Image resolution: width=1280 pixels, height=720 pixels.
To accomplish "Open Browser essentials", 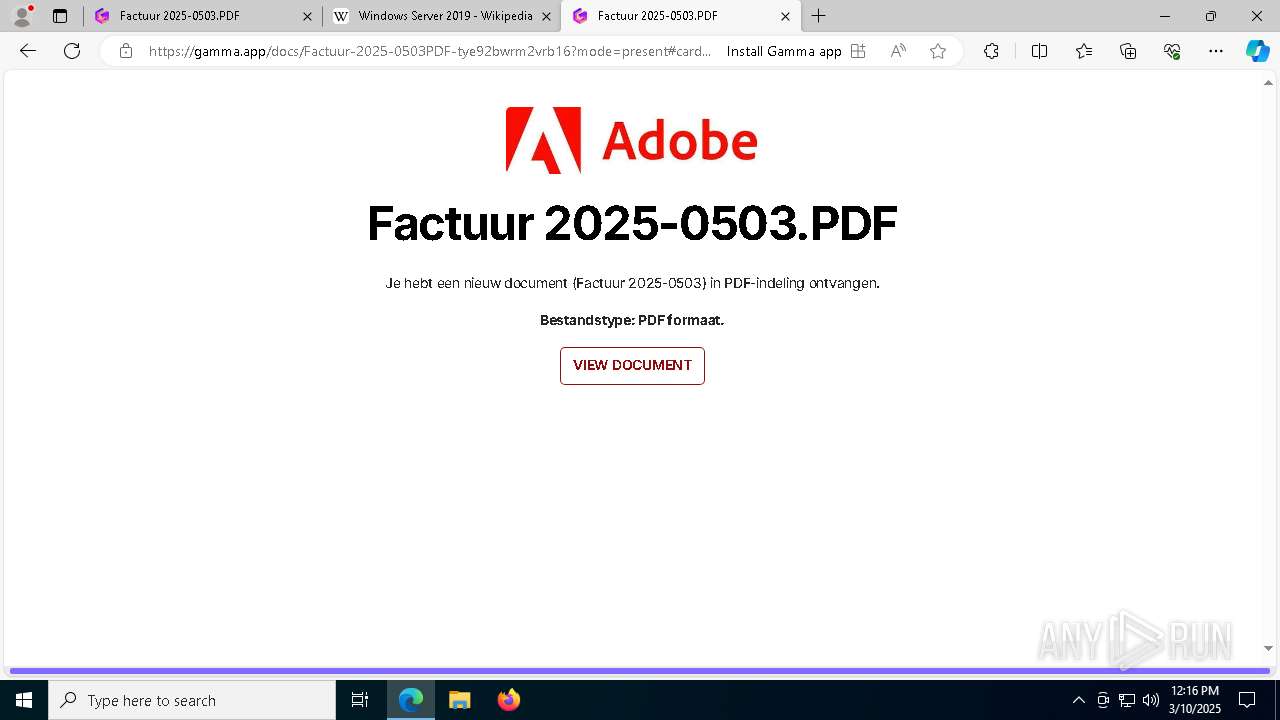I will pos(1172,51).
